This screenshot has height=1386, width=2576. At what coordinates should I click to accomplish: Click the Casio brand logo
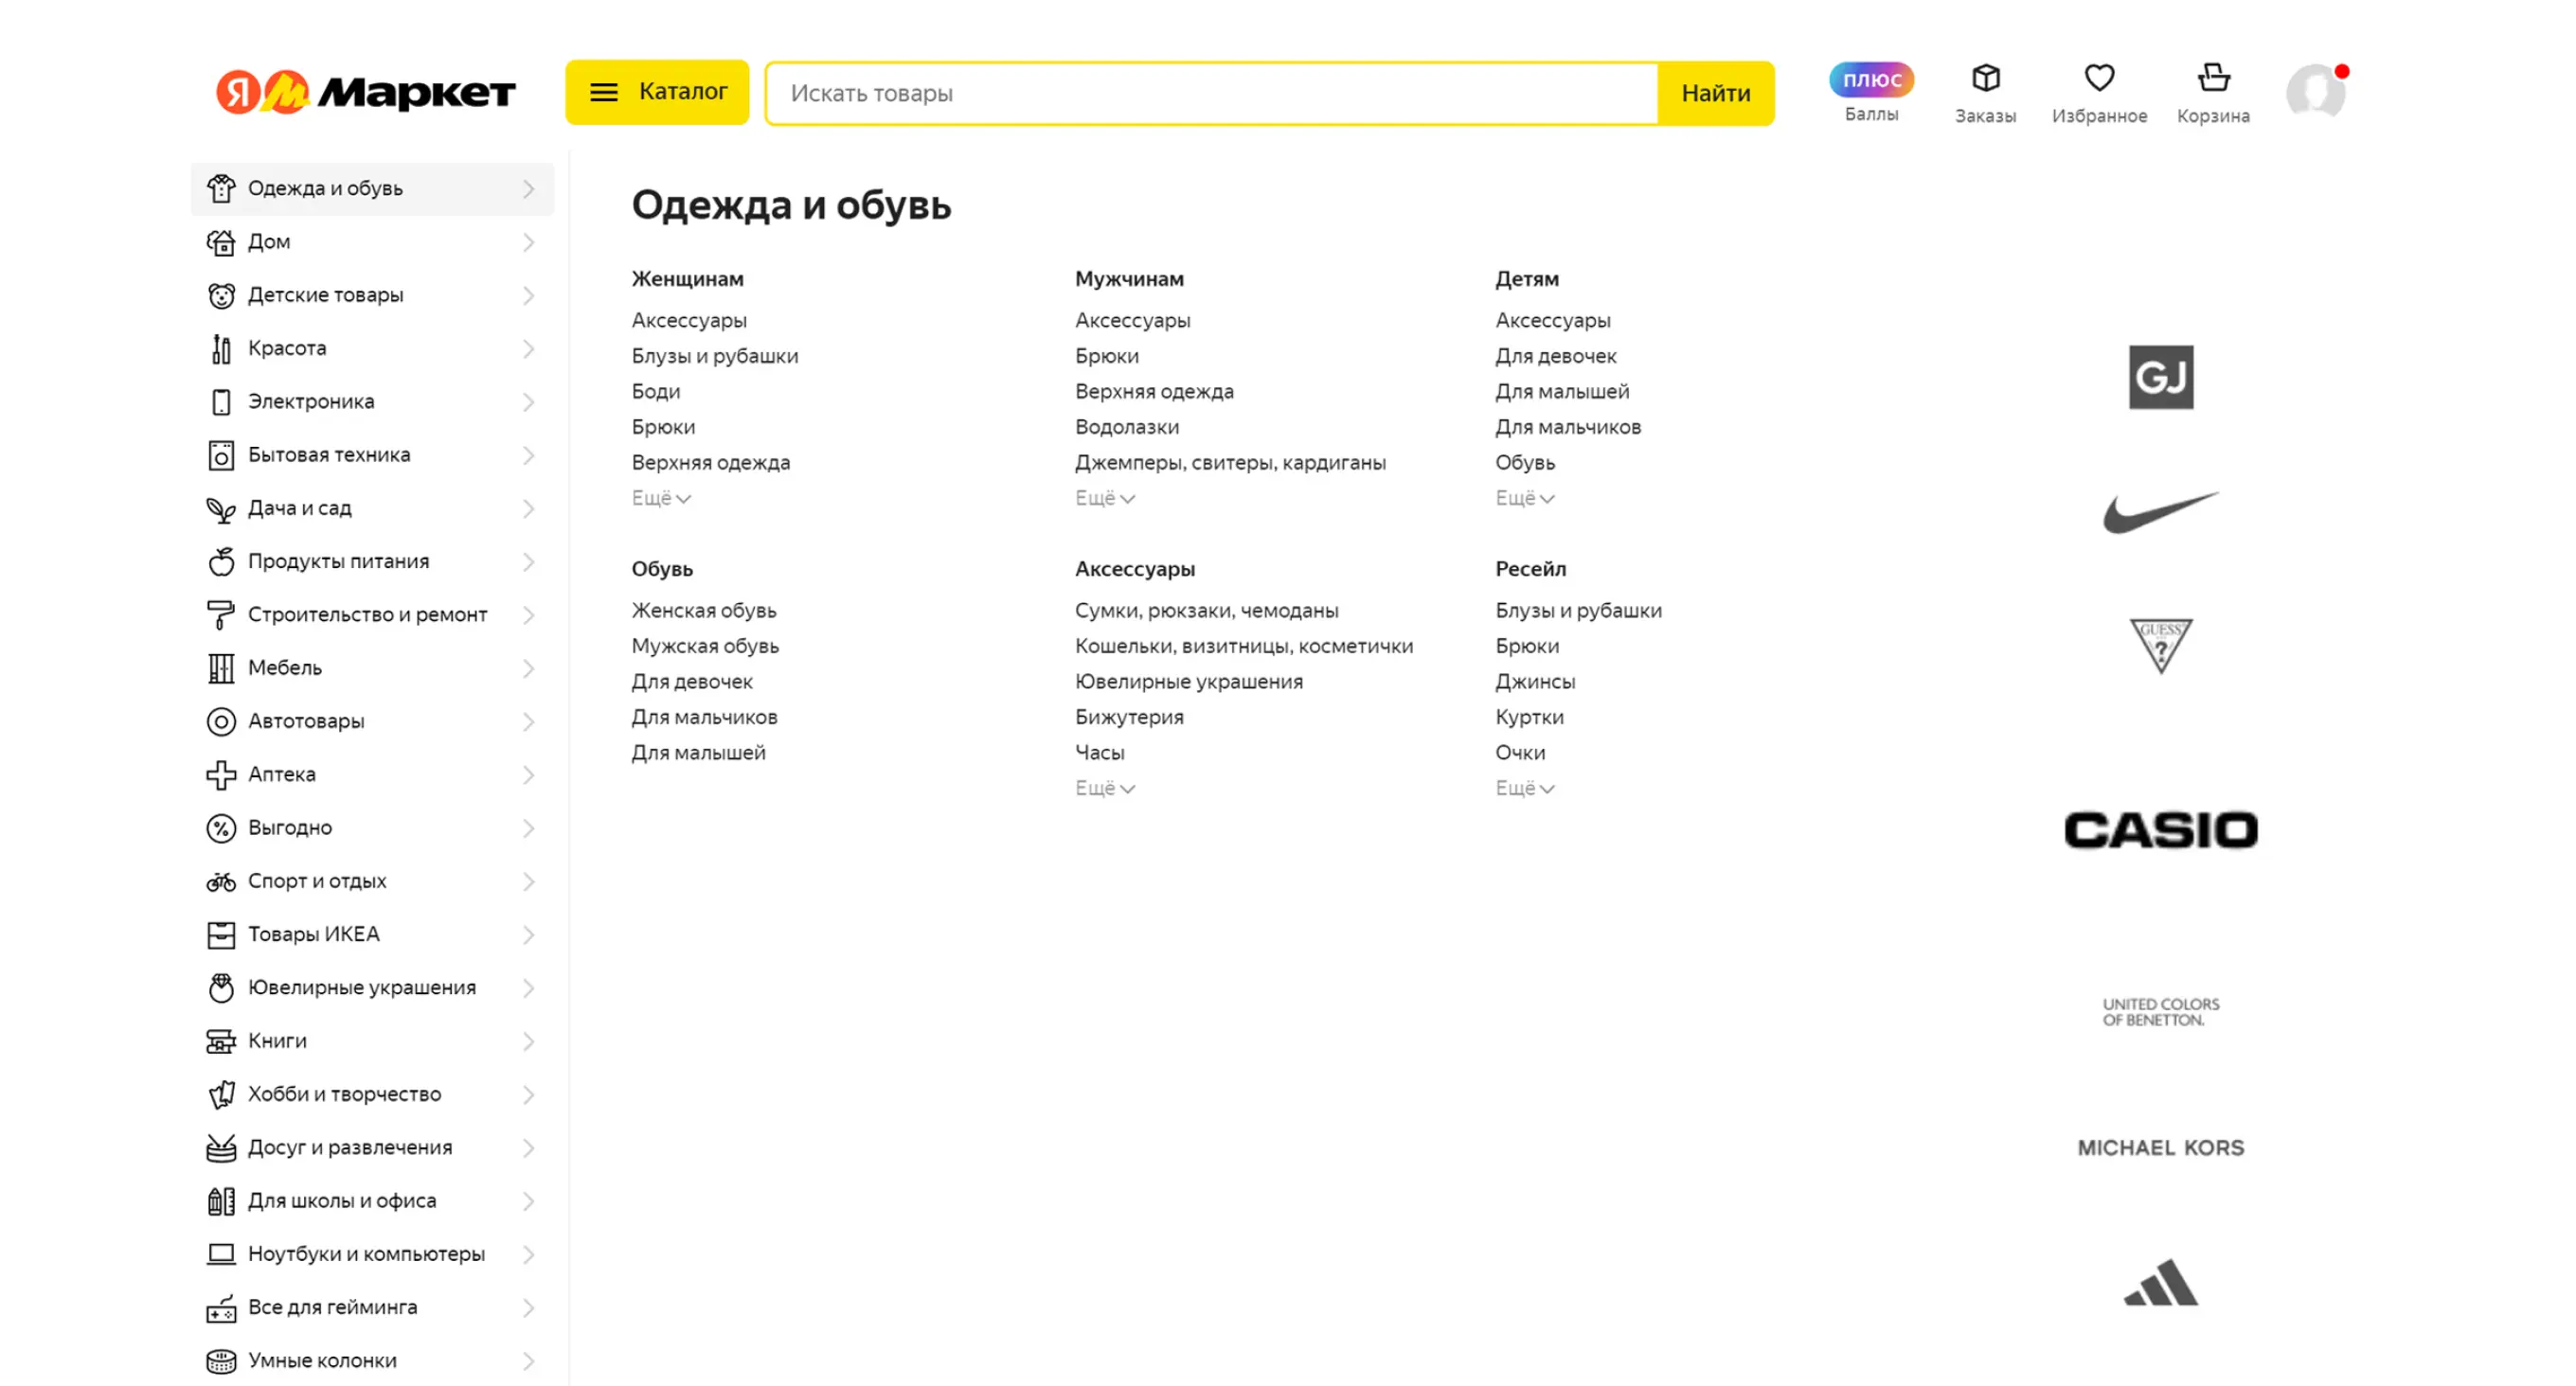[x=2160, y=830]
